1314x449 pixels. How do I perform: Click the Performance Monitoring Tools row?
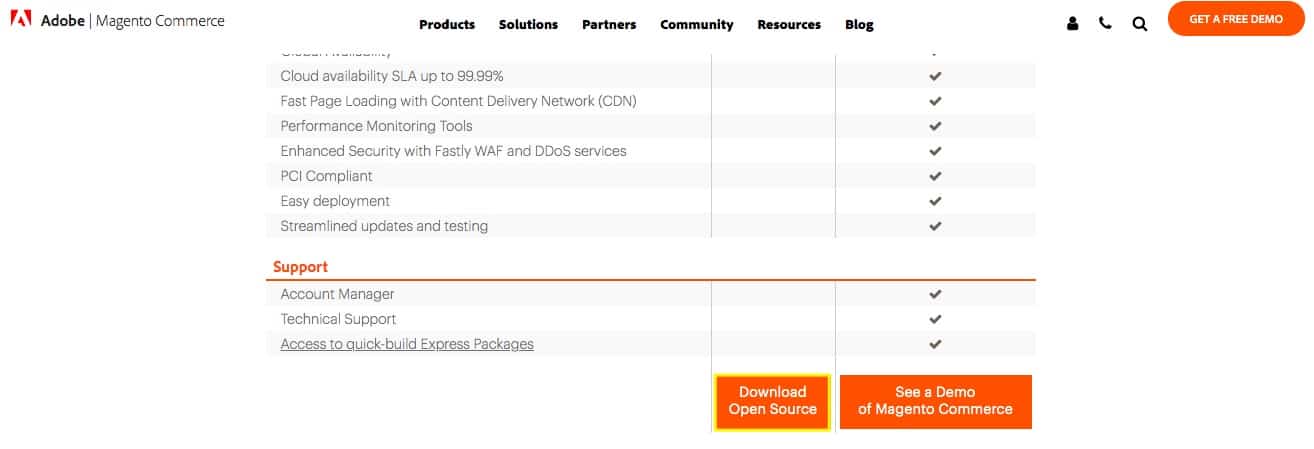pyautogui.click(x=651, y=126)
